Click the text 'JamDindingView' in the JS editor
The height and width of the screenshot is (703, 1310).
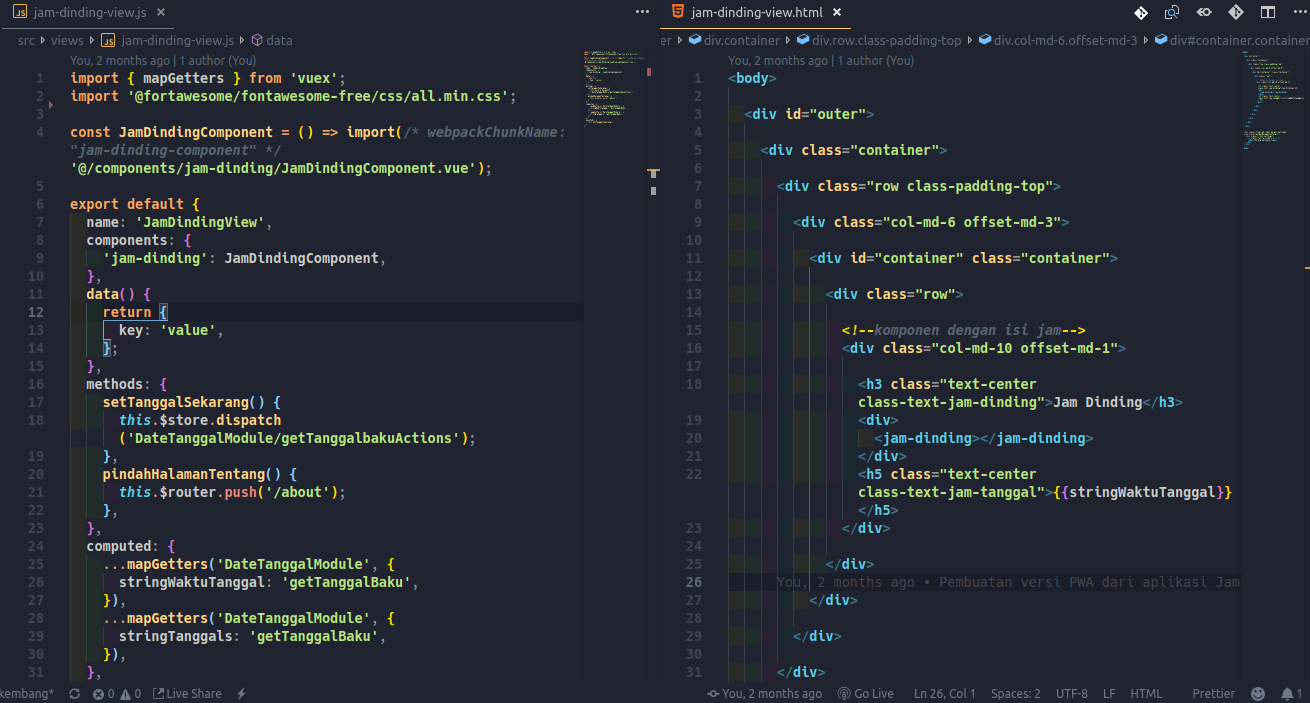[203, 222]
